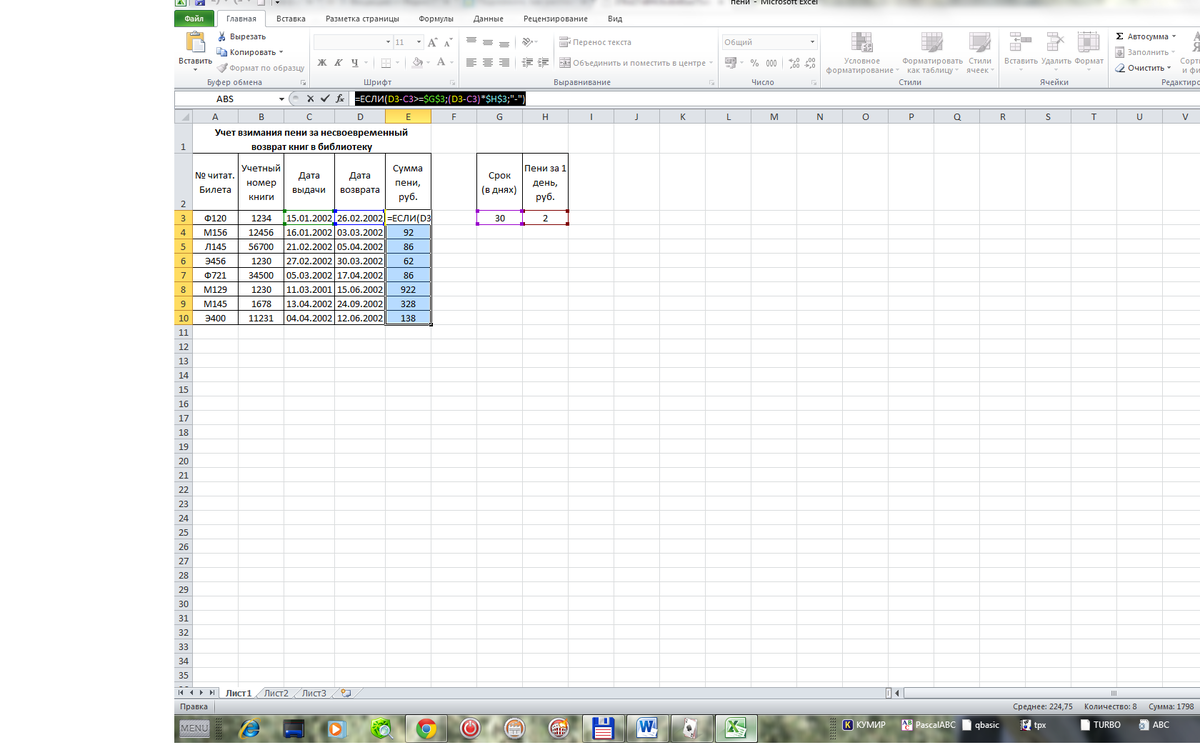Viewport: 1200px width, 750px height.
Task: Toggle underline (Ч) formatting
Action: tap(353, 62)
